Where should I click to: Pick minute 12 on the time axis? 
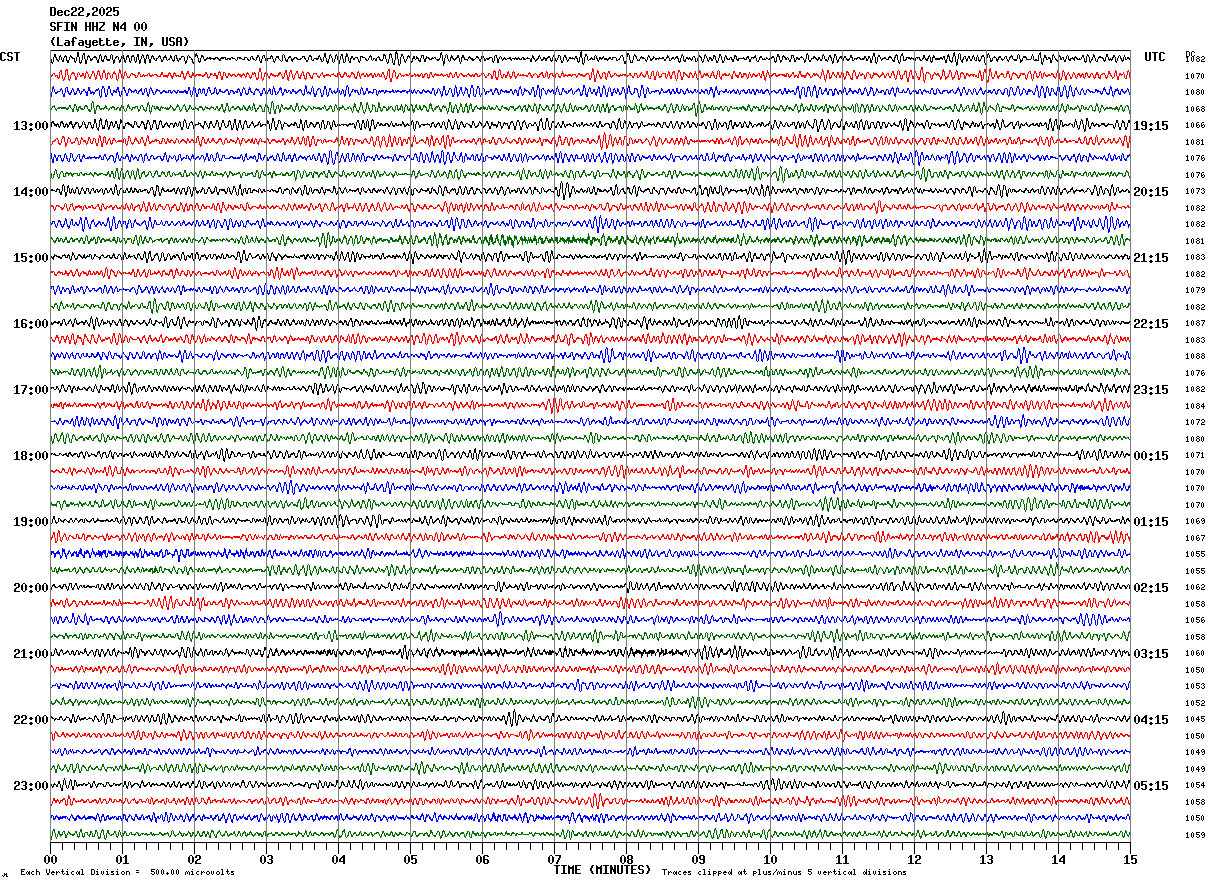click(x=914, y=859)
